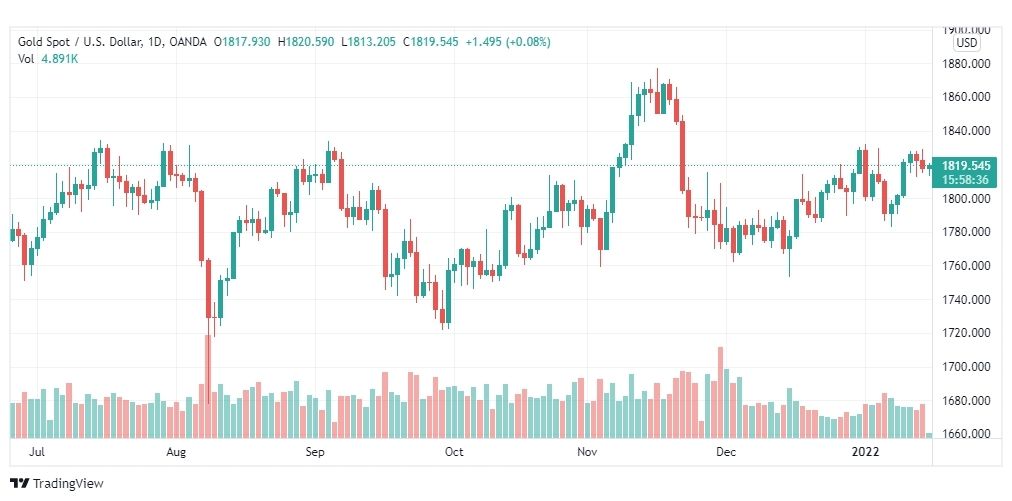This screenshot has height=501, width=1012.
Task: Click the tallest red volume bar in August
Action: (208, 386)
